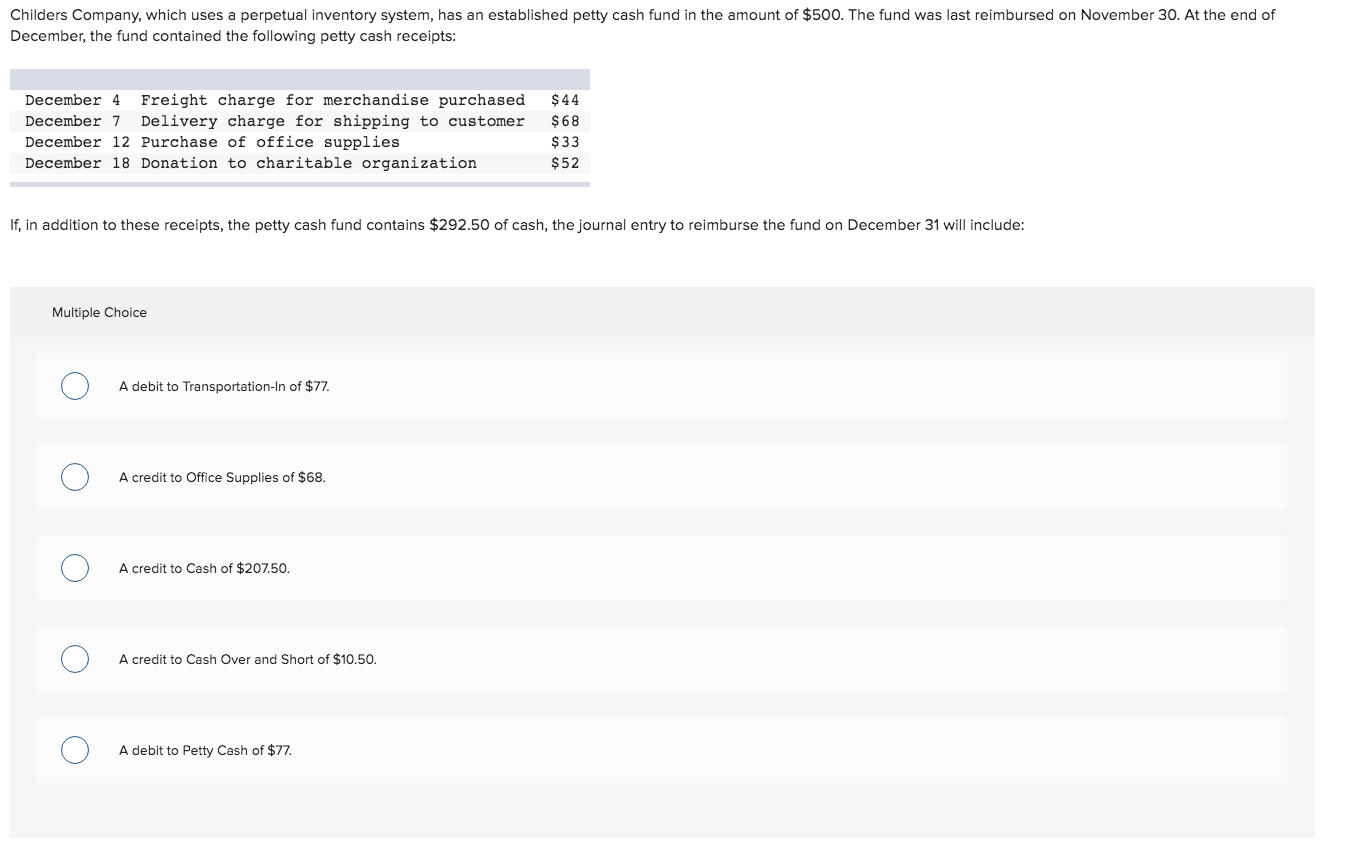1371x851 pixels.
Task: Select the December 4 freight charge row
Action: pos(300,99)
